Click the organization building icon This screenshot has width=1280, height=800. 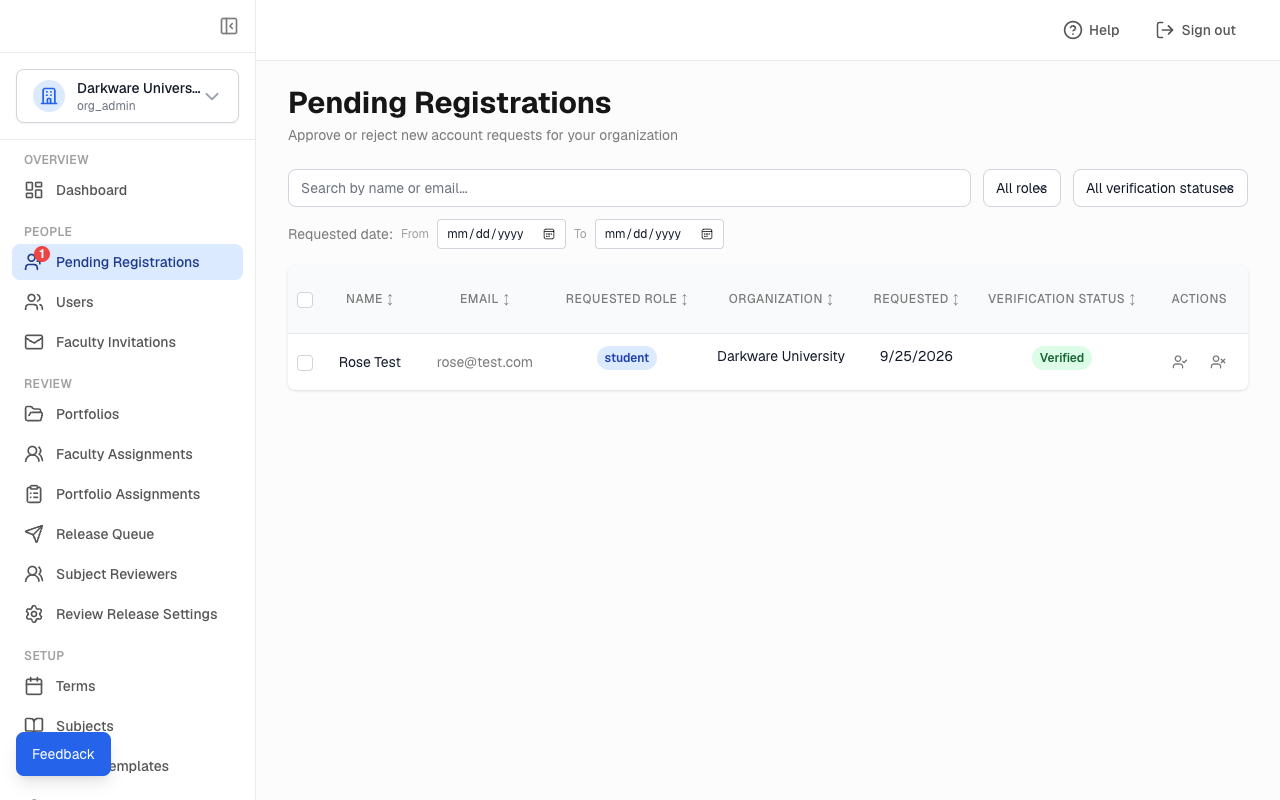tap(49, 96)
